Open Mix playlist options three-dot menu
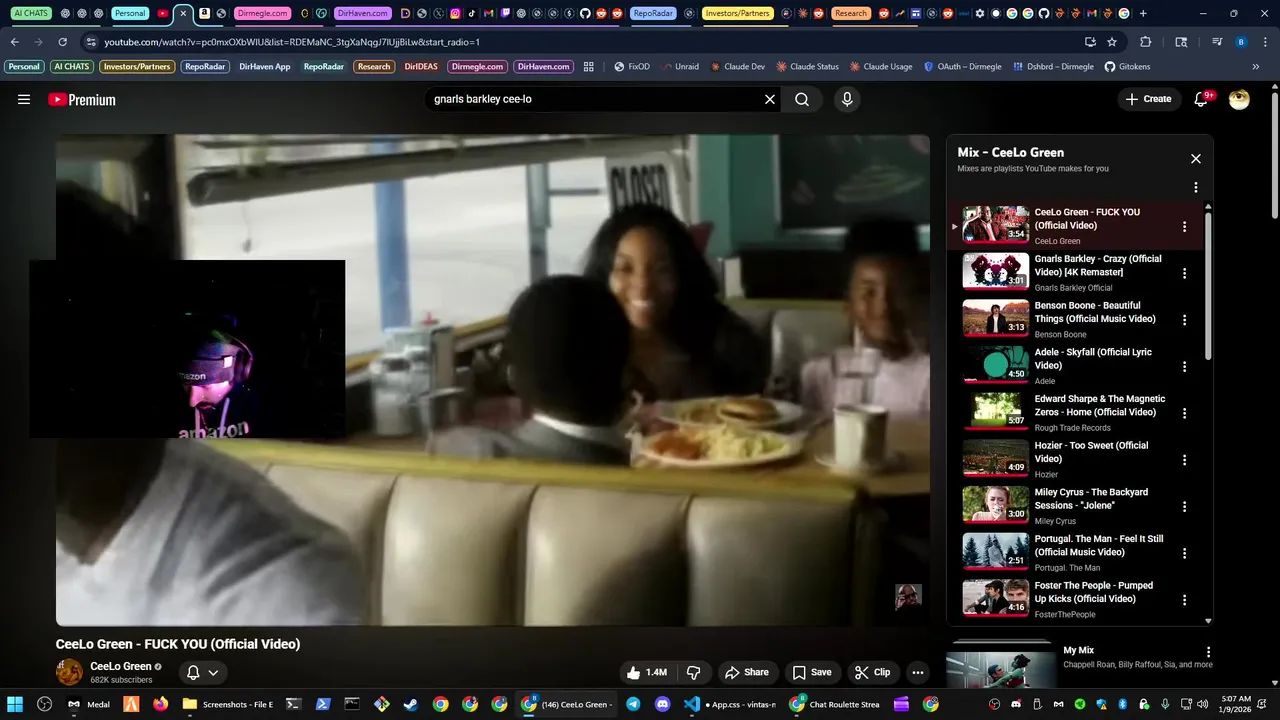This screenshot has height=720, width=1280. (1195, 187)
